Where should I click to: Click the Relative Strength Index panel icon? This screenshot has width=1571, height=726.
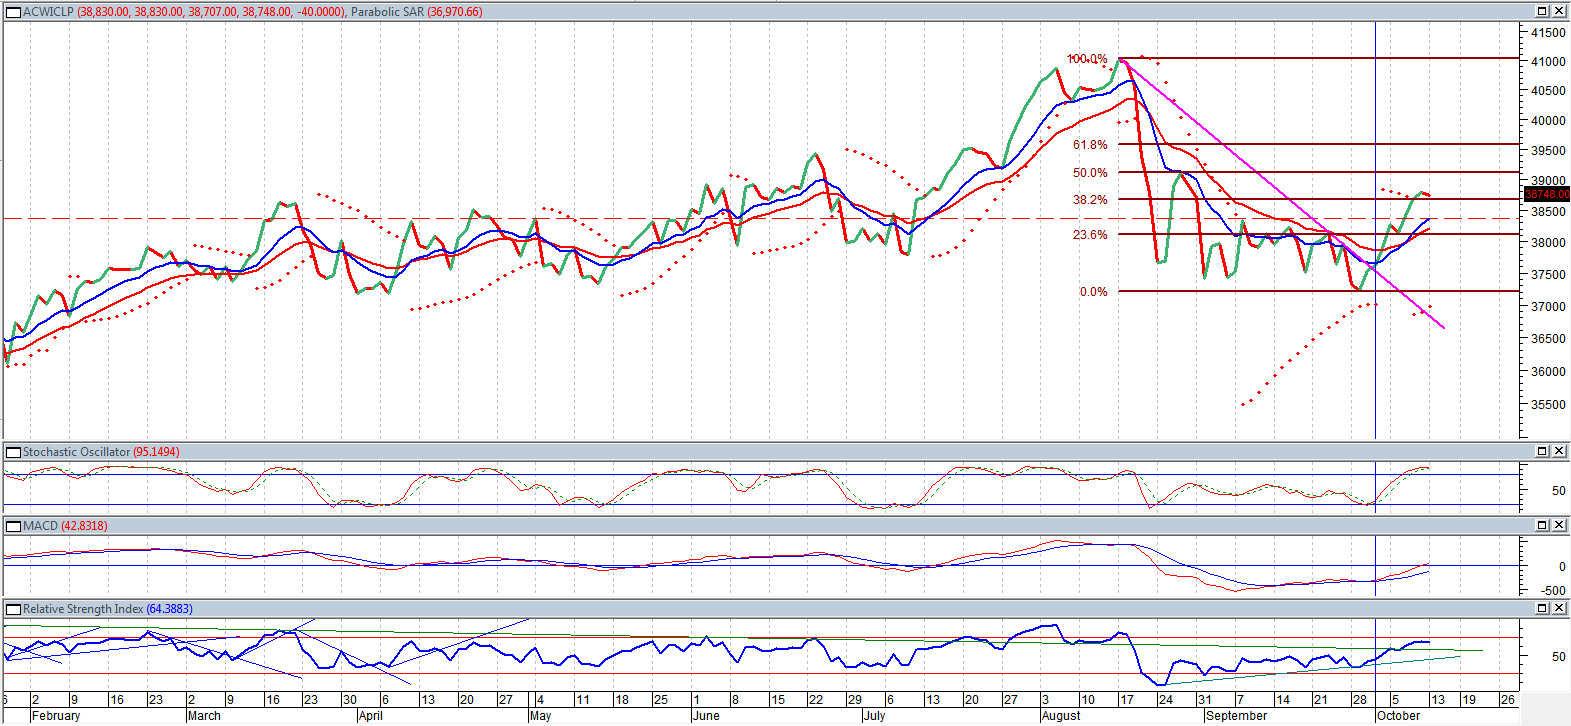(13, 609)
